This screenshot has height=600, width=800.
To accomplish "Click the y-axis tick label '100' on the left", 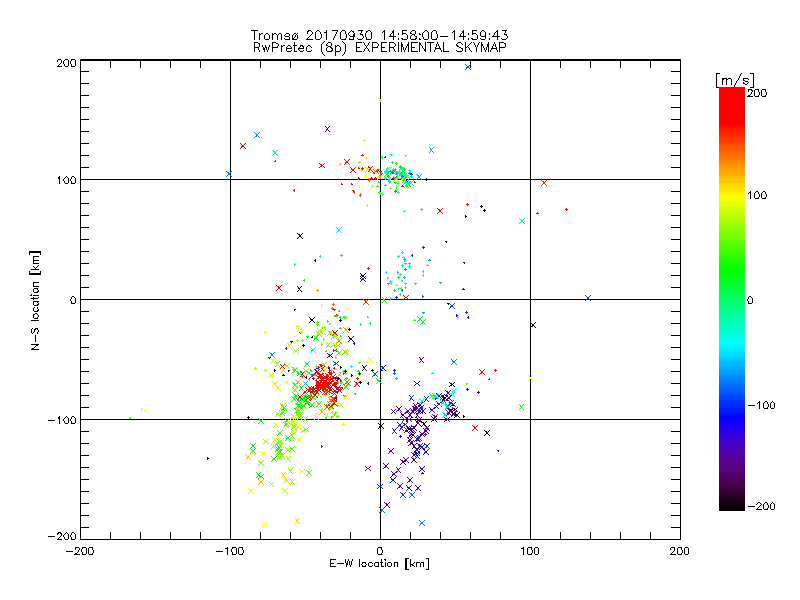I will click(66, 180).
